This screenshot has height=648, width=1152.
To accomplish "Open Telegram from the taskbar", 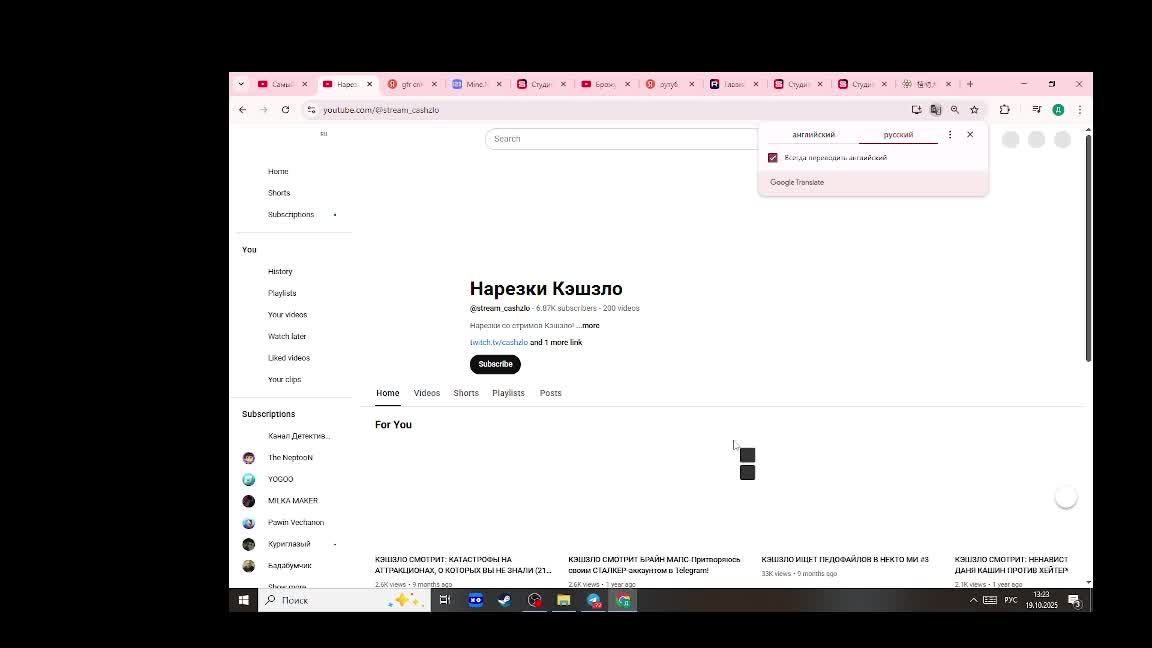I will tap(594, 600).
